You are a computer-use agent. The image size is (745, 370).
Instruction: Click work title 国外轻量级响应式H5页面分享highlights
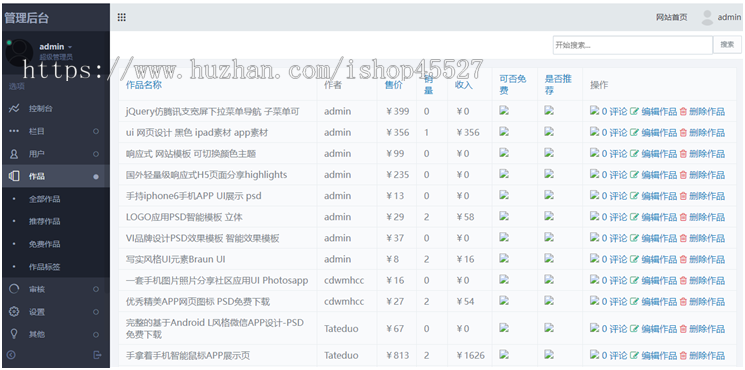pos(206,175)
